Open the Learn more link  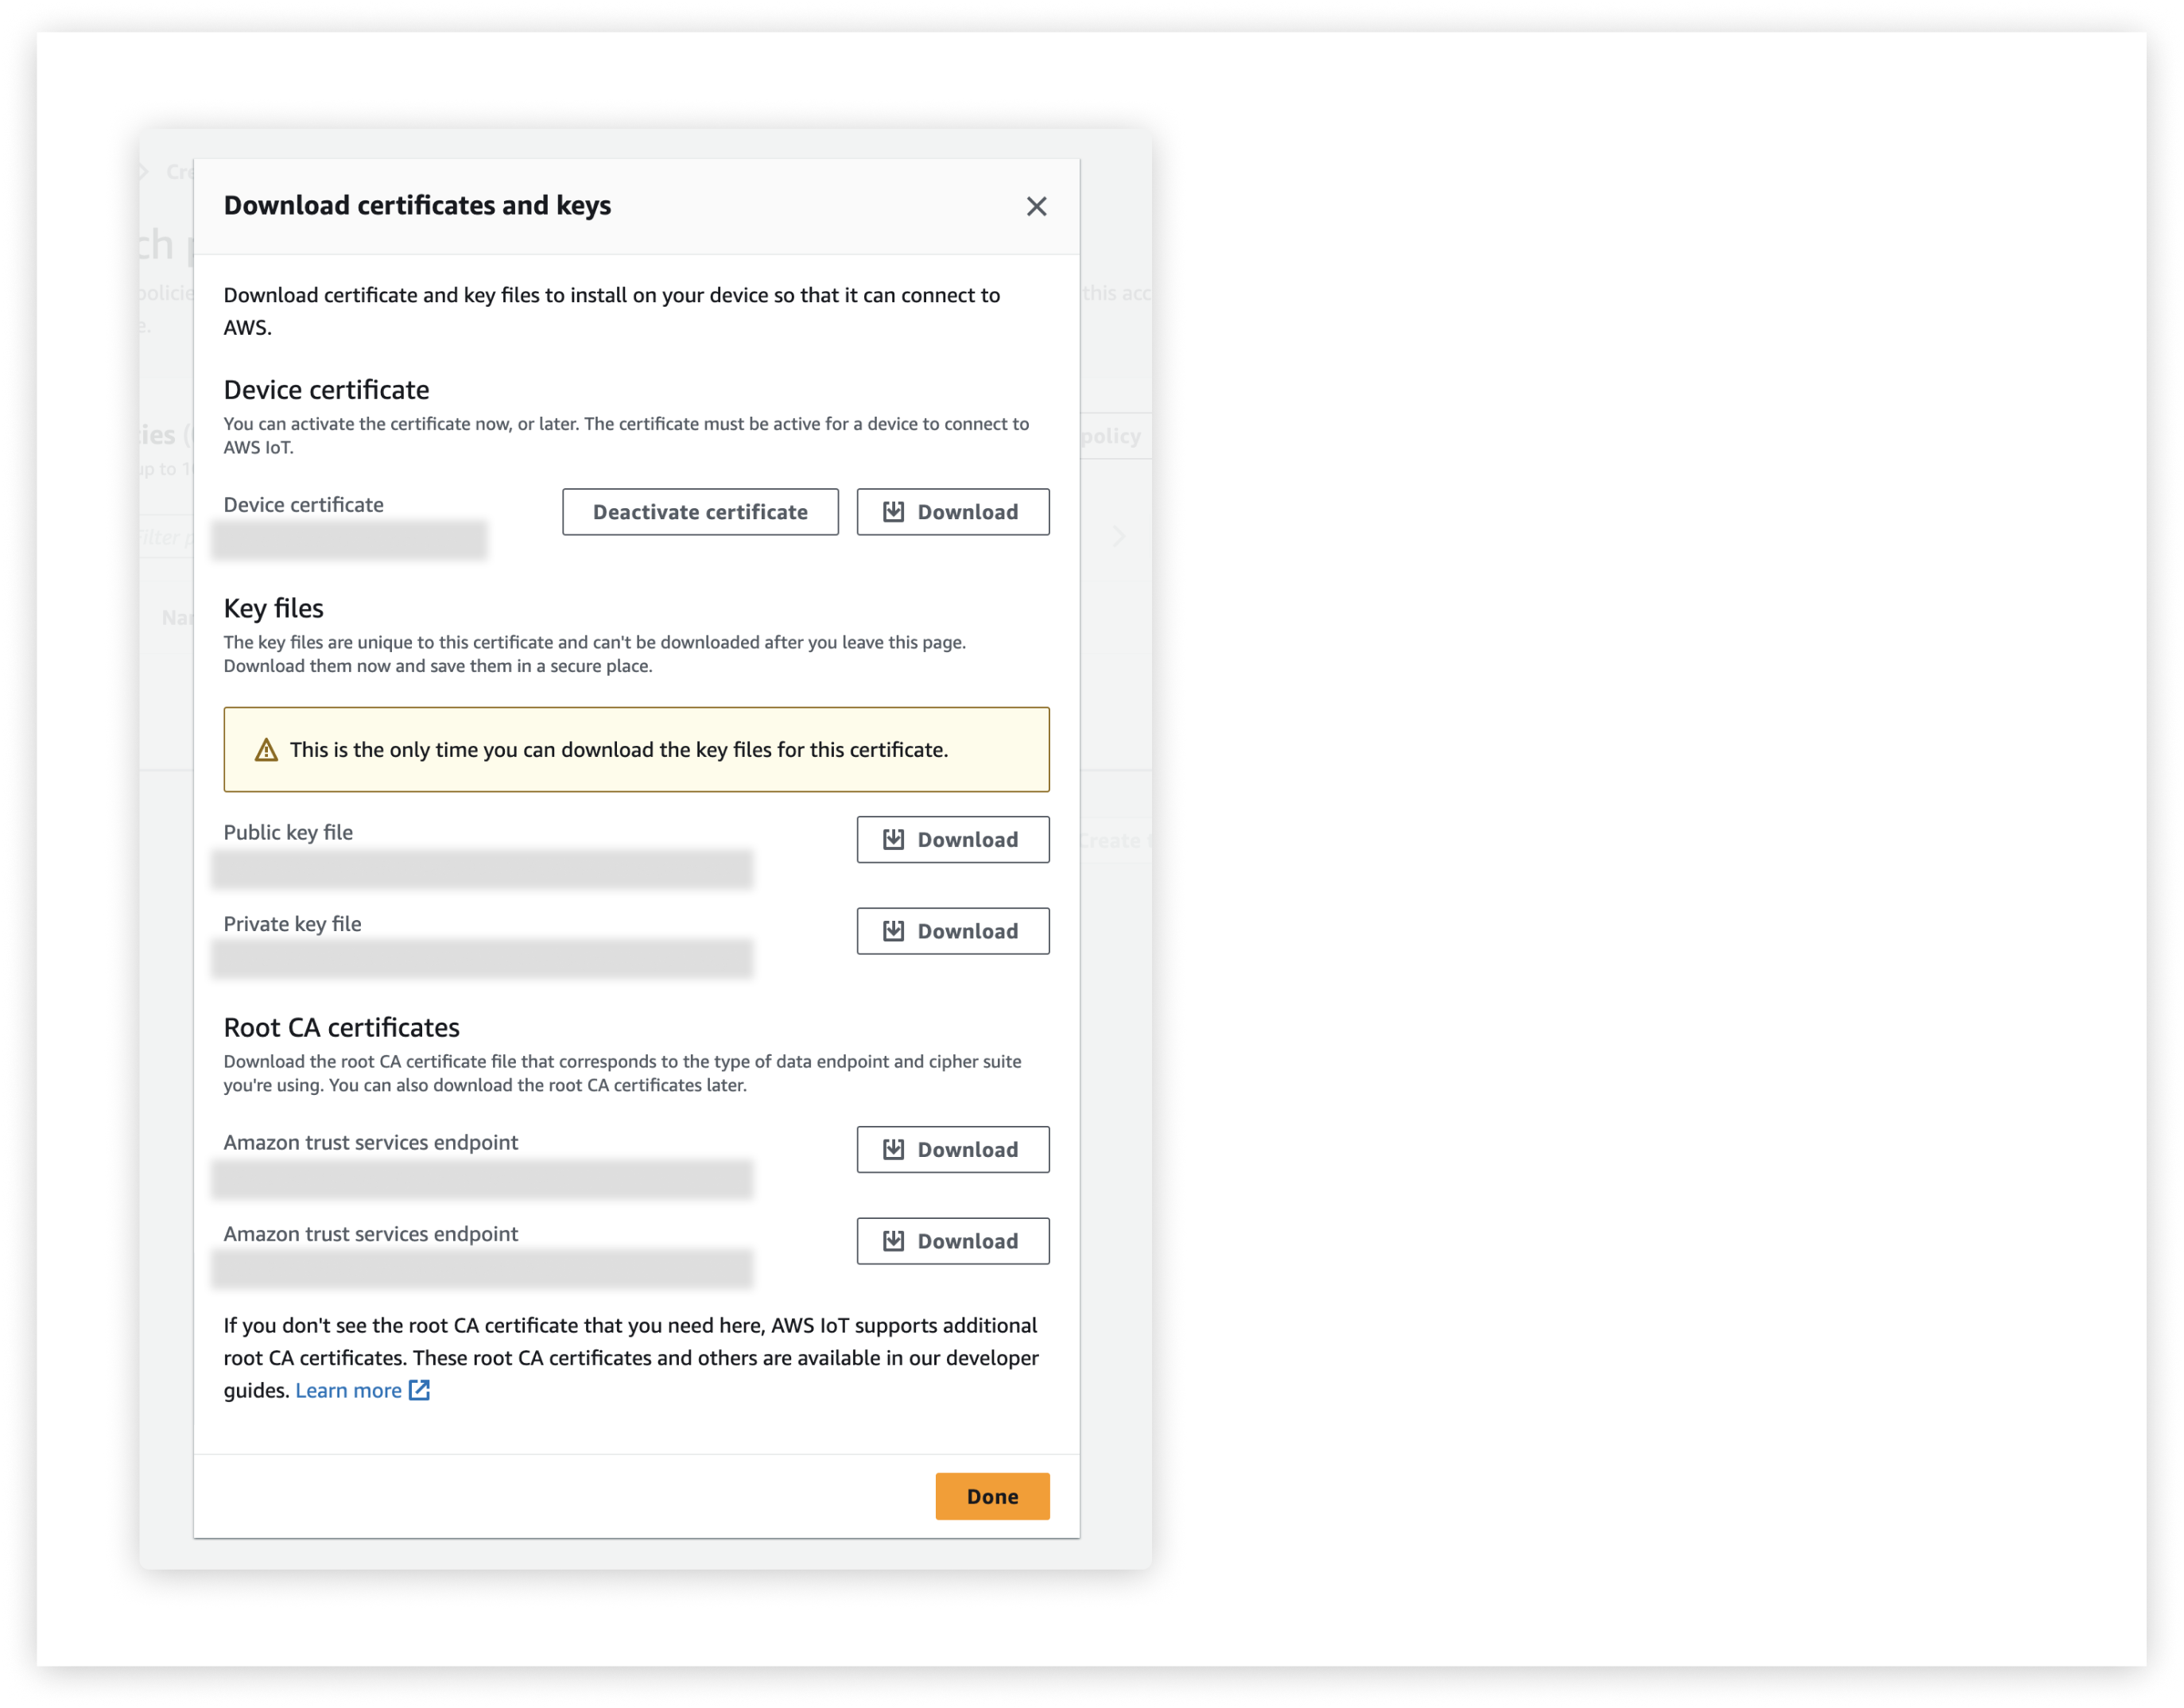[x=347, y=1390]
